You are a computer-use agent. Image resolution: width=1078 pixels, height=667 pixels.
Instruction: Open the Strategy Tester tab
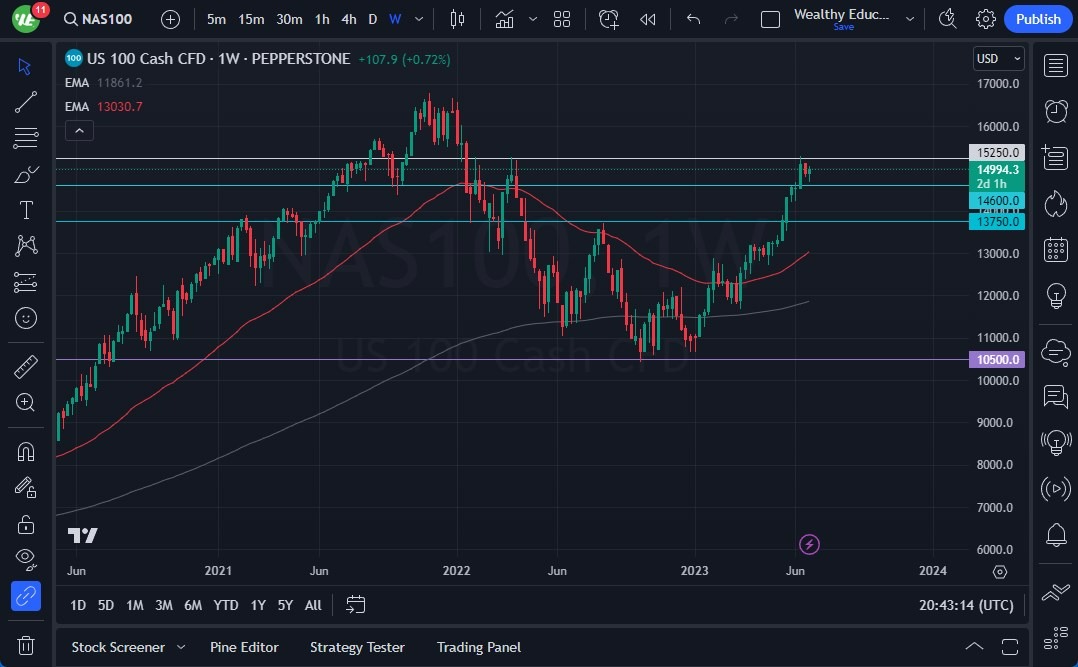point(357,647)
